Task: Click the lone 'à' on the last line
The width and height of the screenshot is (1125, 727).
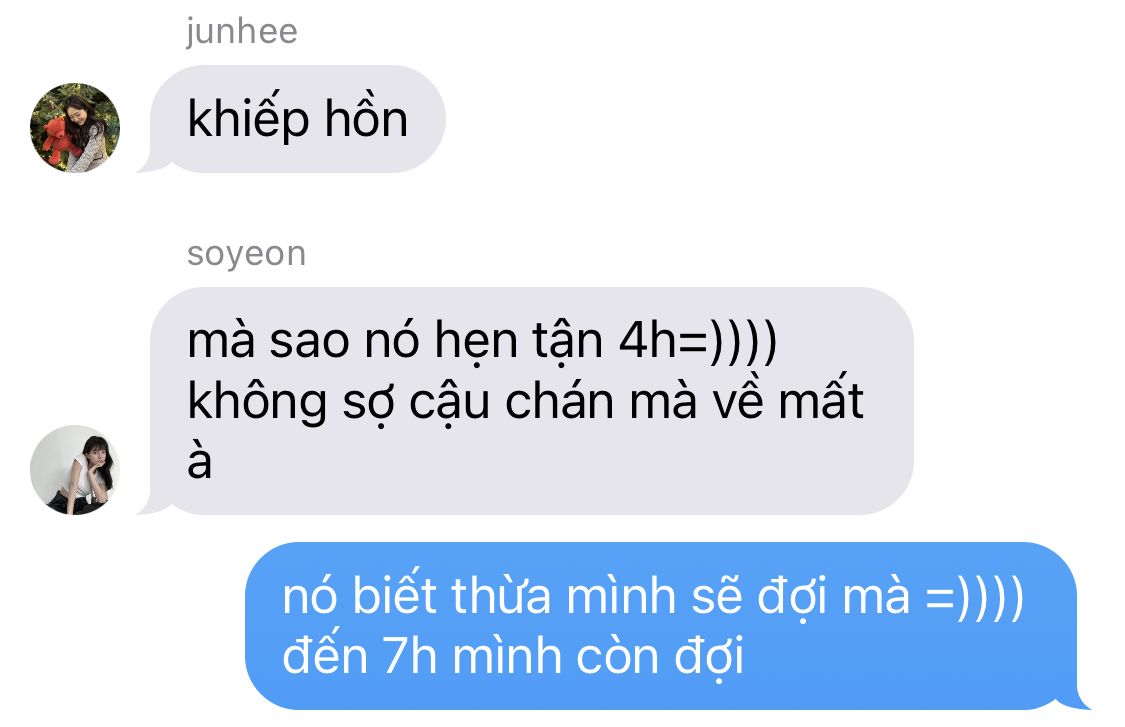Action: (199, 461)
